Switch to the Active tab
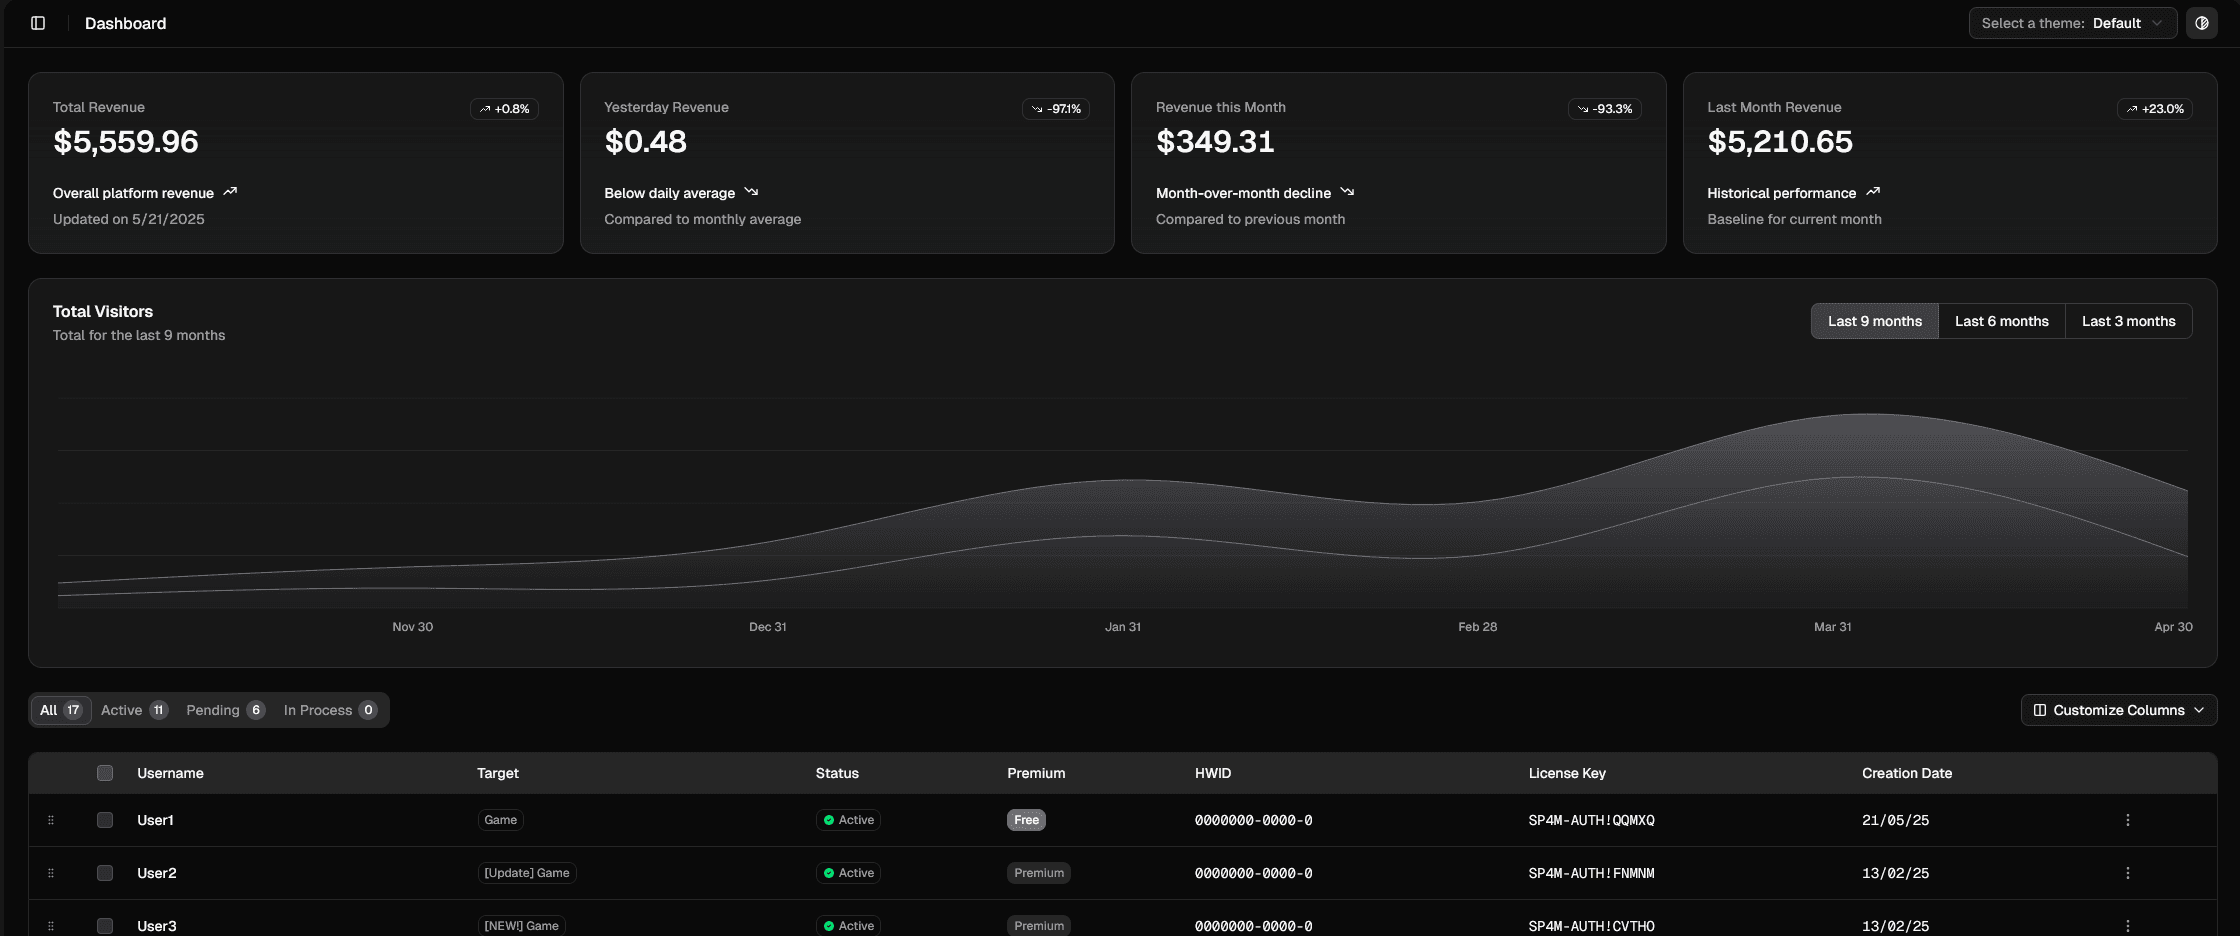Screen dimensions: 2240x936 click(135, 710)
